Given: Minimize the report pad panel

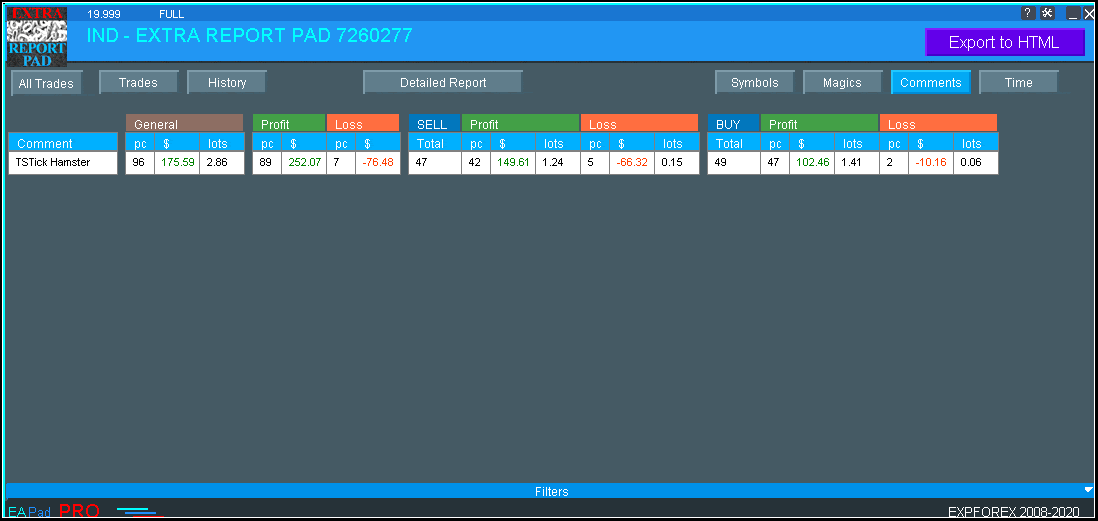Looking at the screenshot, I should pos(1073,14).
